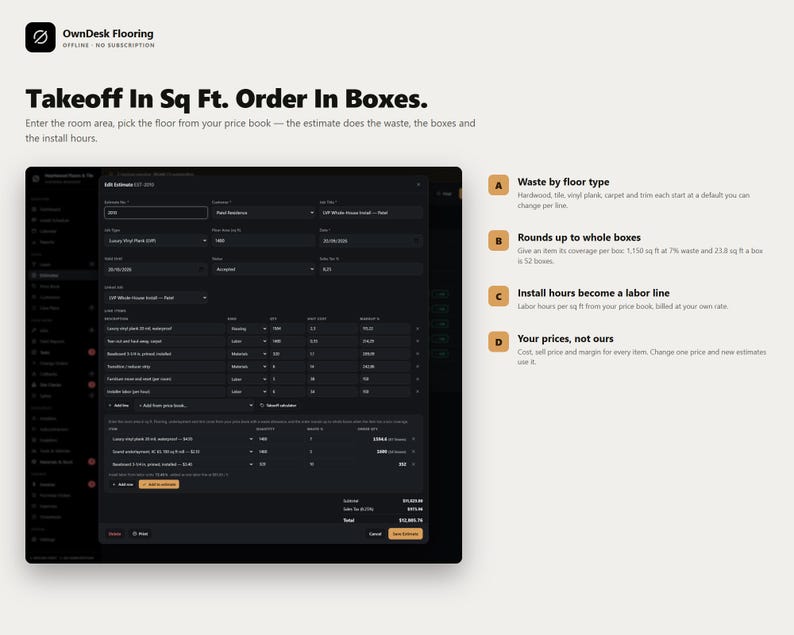Open Kind dropdown for Tear-out line
The height and width of the screenshot is (635, 794).
tap(248, 341)
